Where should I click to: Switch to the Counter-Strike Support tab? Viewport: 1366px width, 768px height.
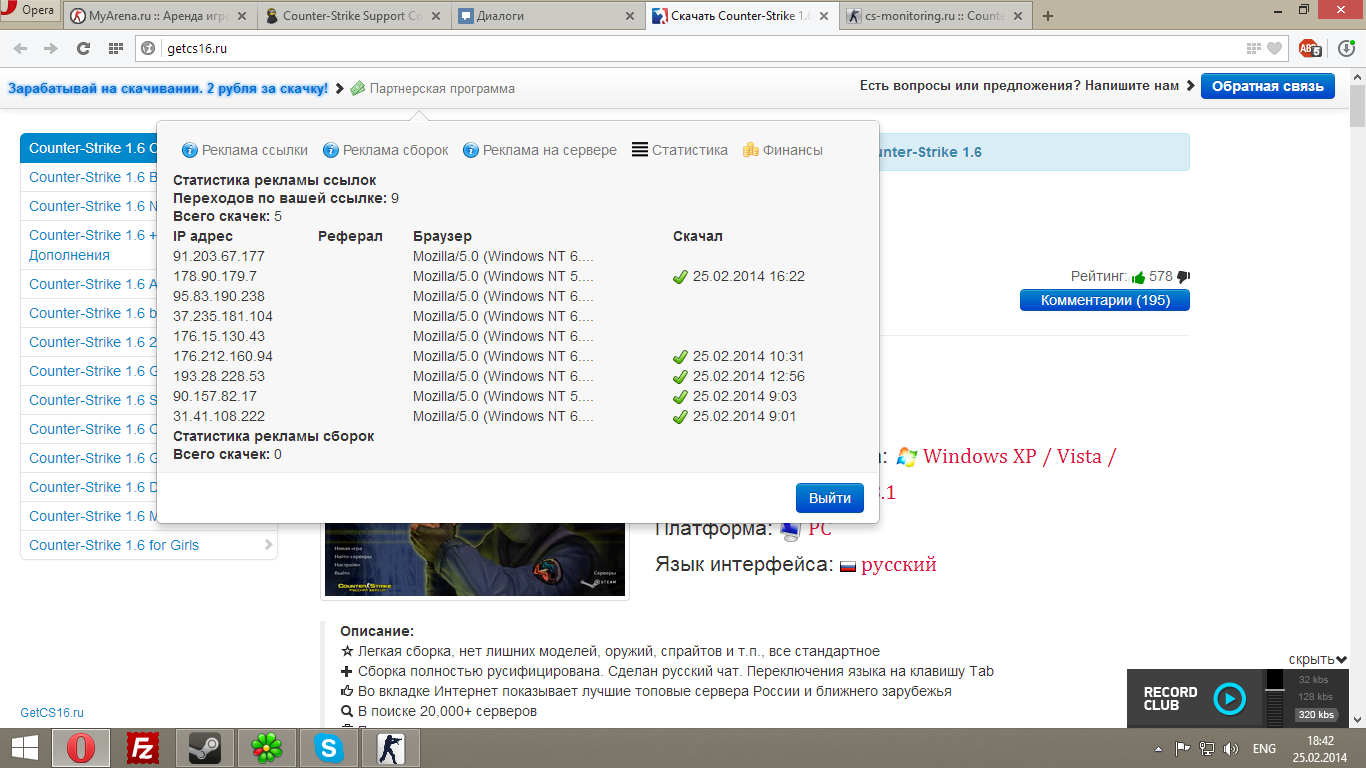(354, 16)
